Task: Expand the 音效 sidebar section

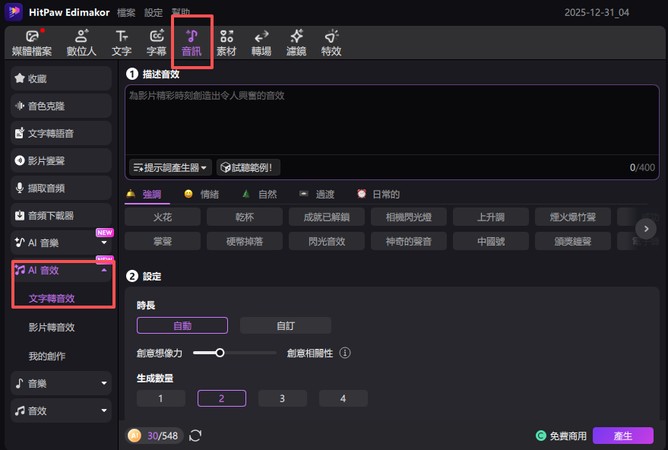Action: [x=104, y=410]
